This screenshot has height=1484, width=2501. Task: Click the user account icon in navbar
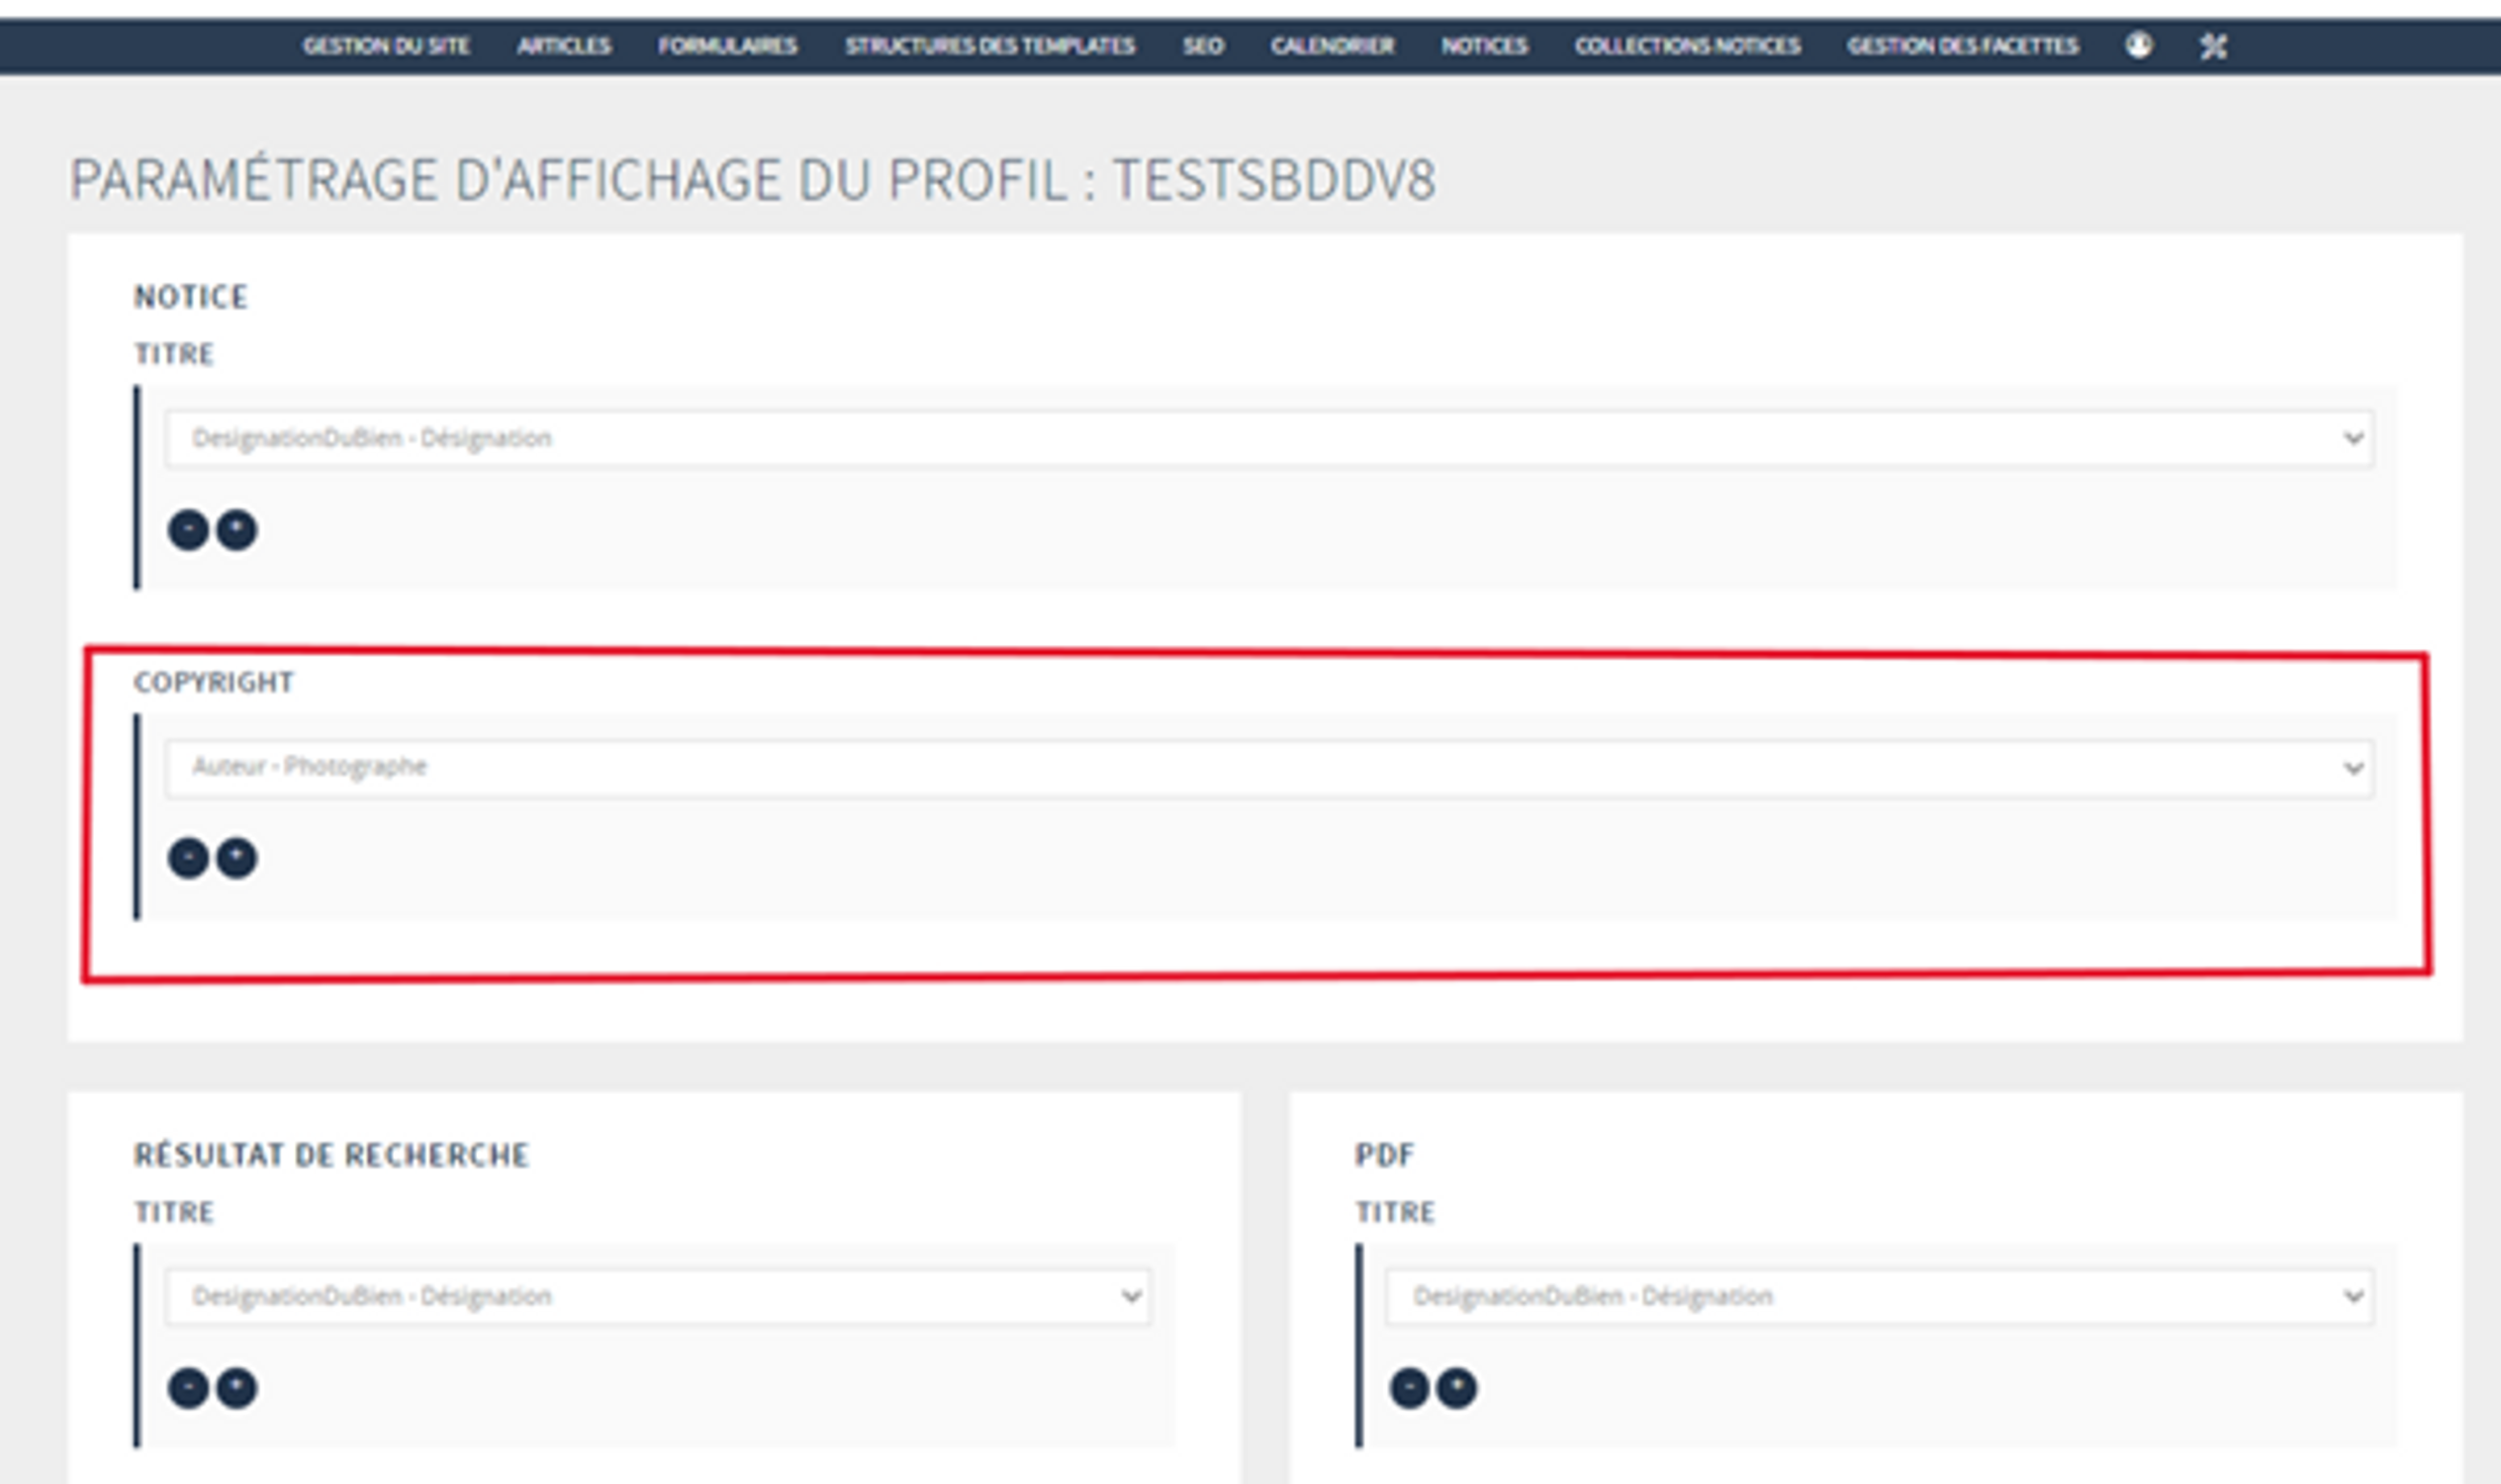(2138, 45)
